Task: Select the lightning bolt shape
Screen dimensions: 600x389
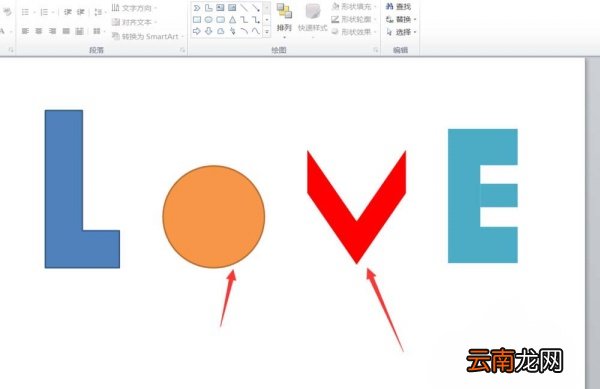Action: tap(232, 31)
